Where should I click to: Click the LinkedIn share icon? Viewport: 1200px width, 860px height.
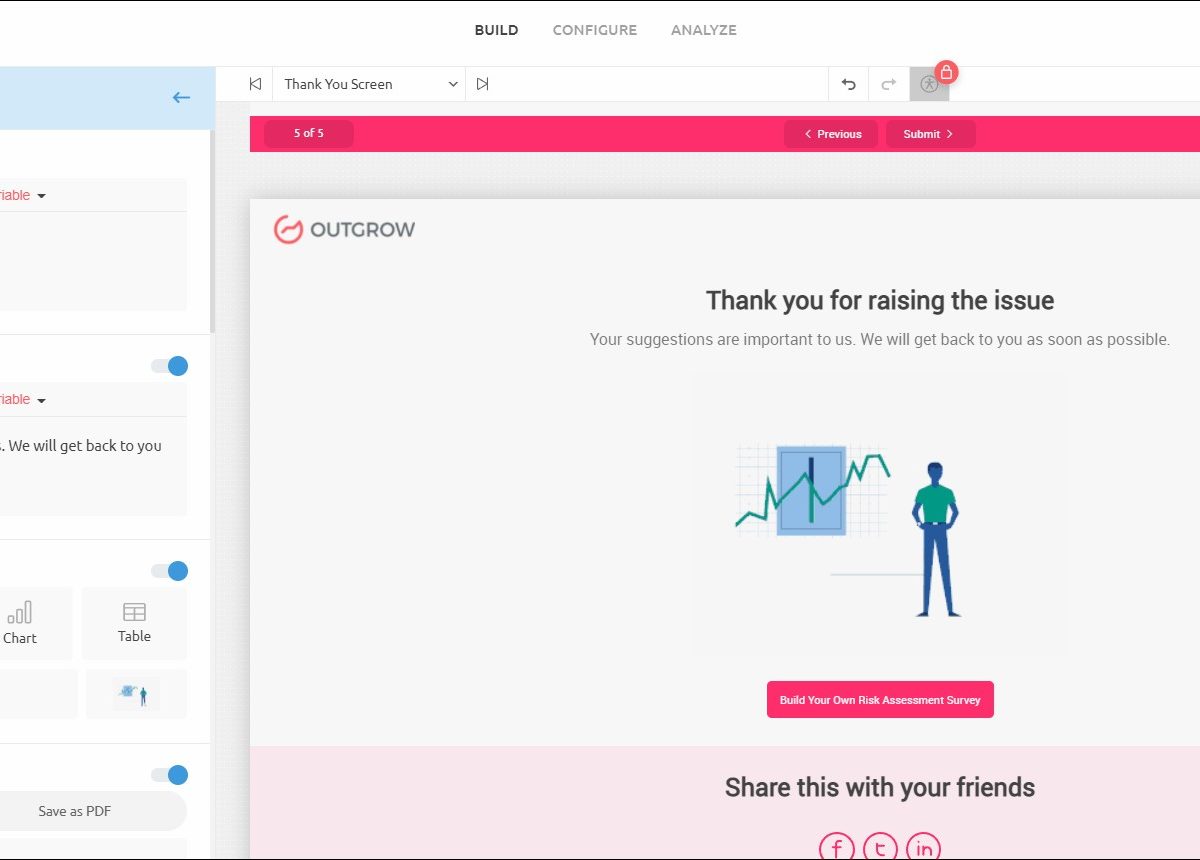[923, 848]
